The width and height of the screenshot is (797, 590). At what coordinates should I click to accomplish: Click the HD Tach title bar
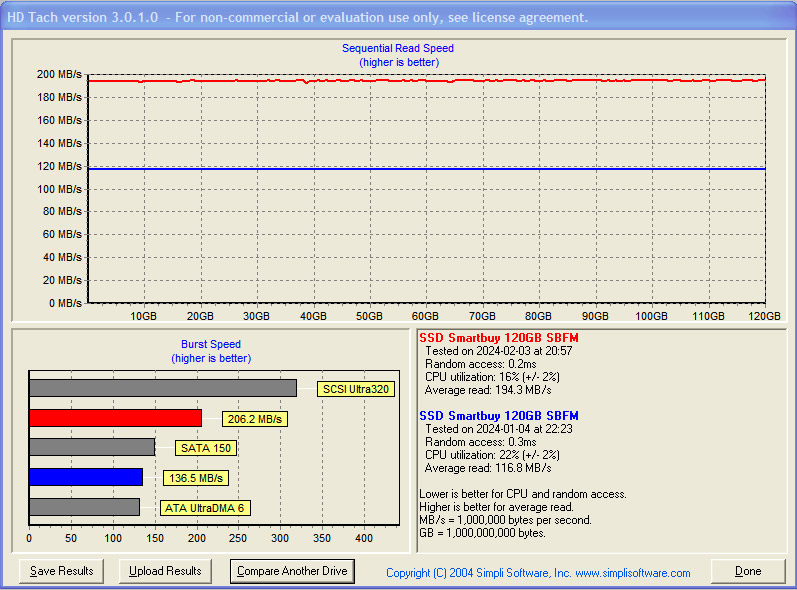tap(298, 17)
